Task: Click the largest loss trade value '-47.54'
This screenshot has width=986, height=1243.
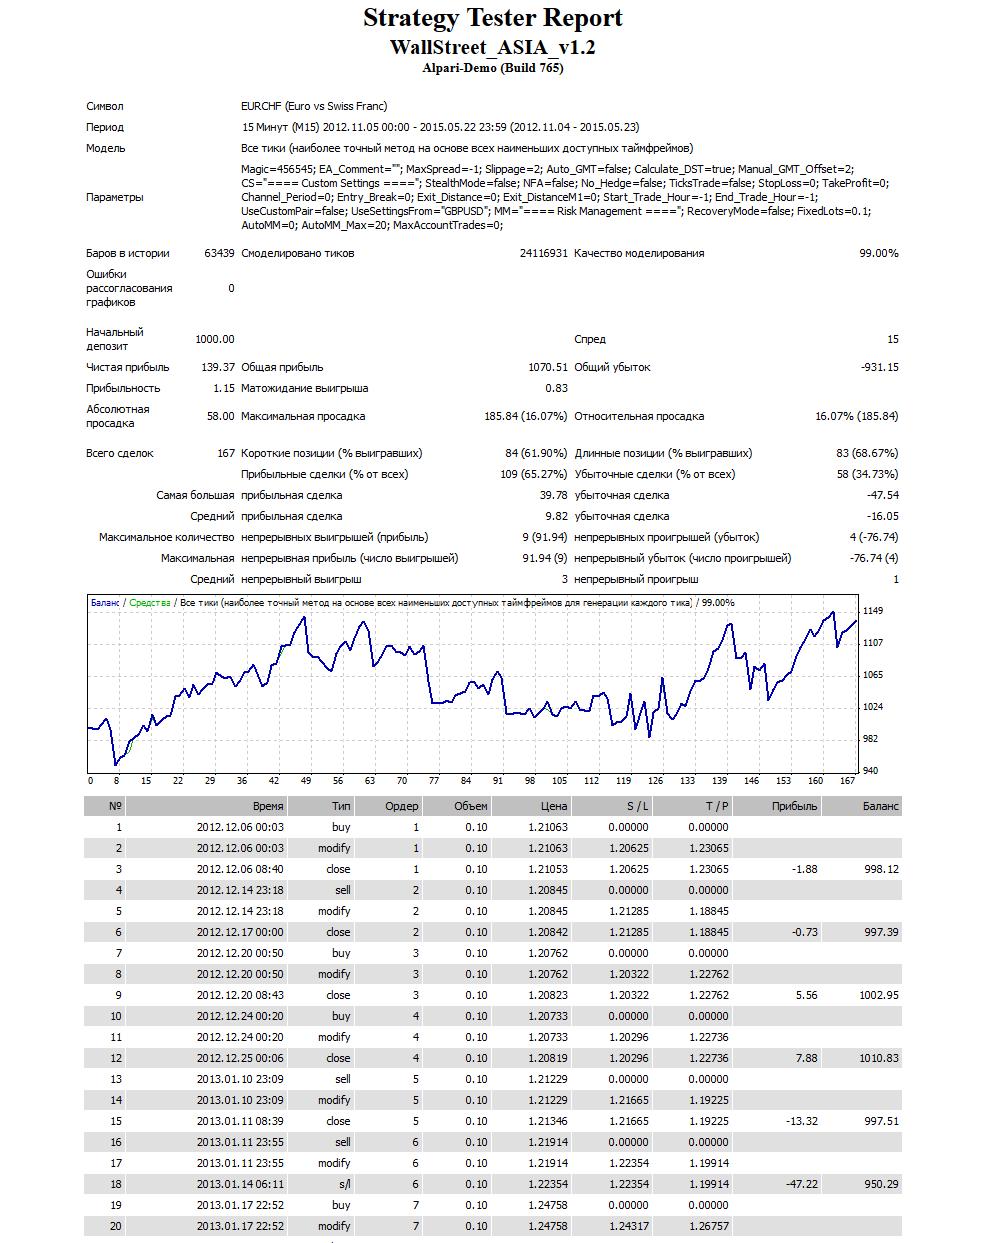Action: coord(883,495)
